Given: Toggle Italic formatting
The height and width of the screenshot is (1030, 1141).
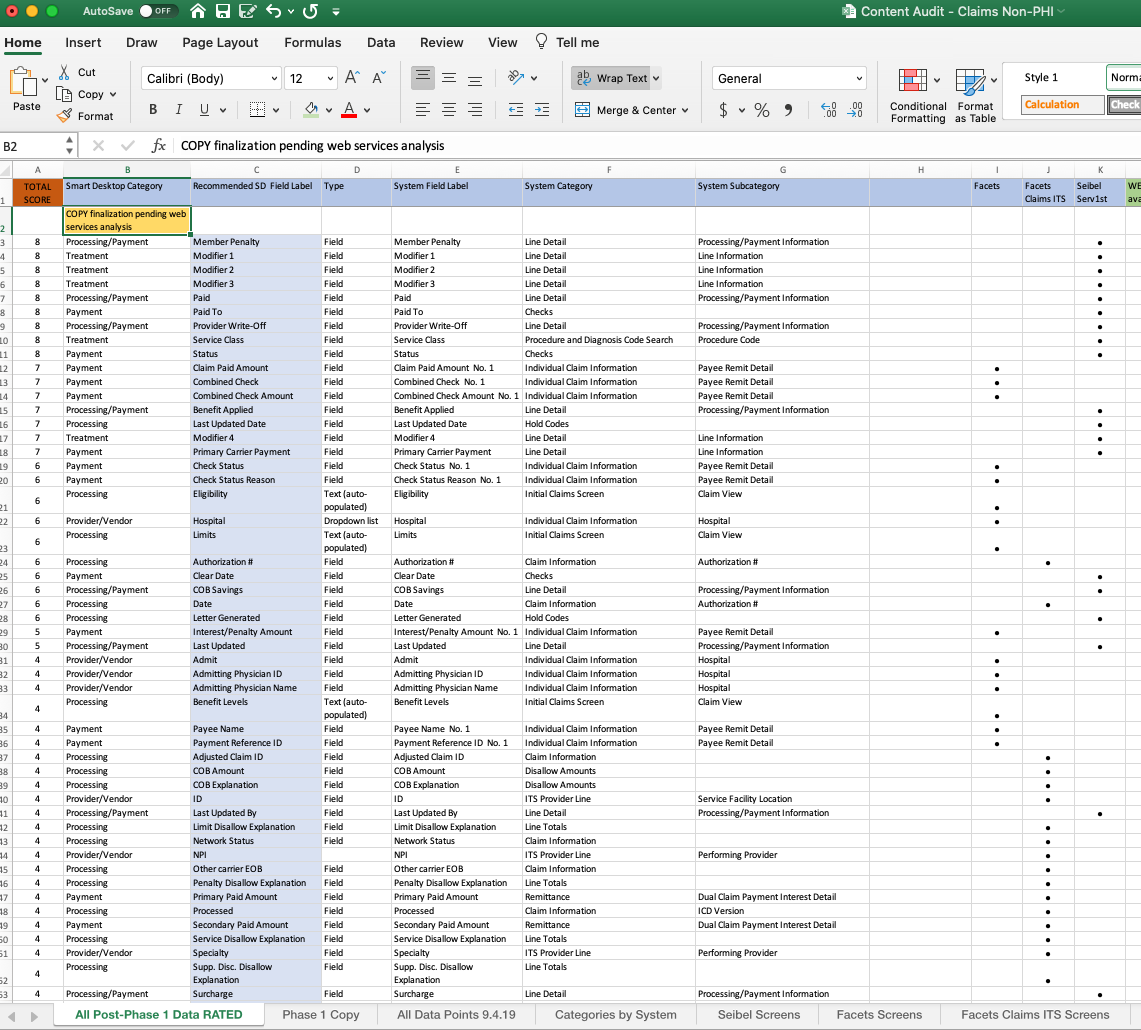Looking at the screenshot, I should tap(178, 109).
